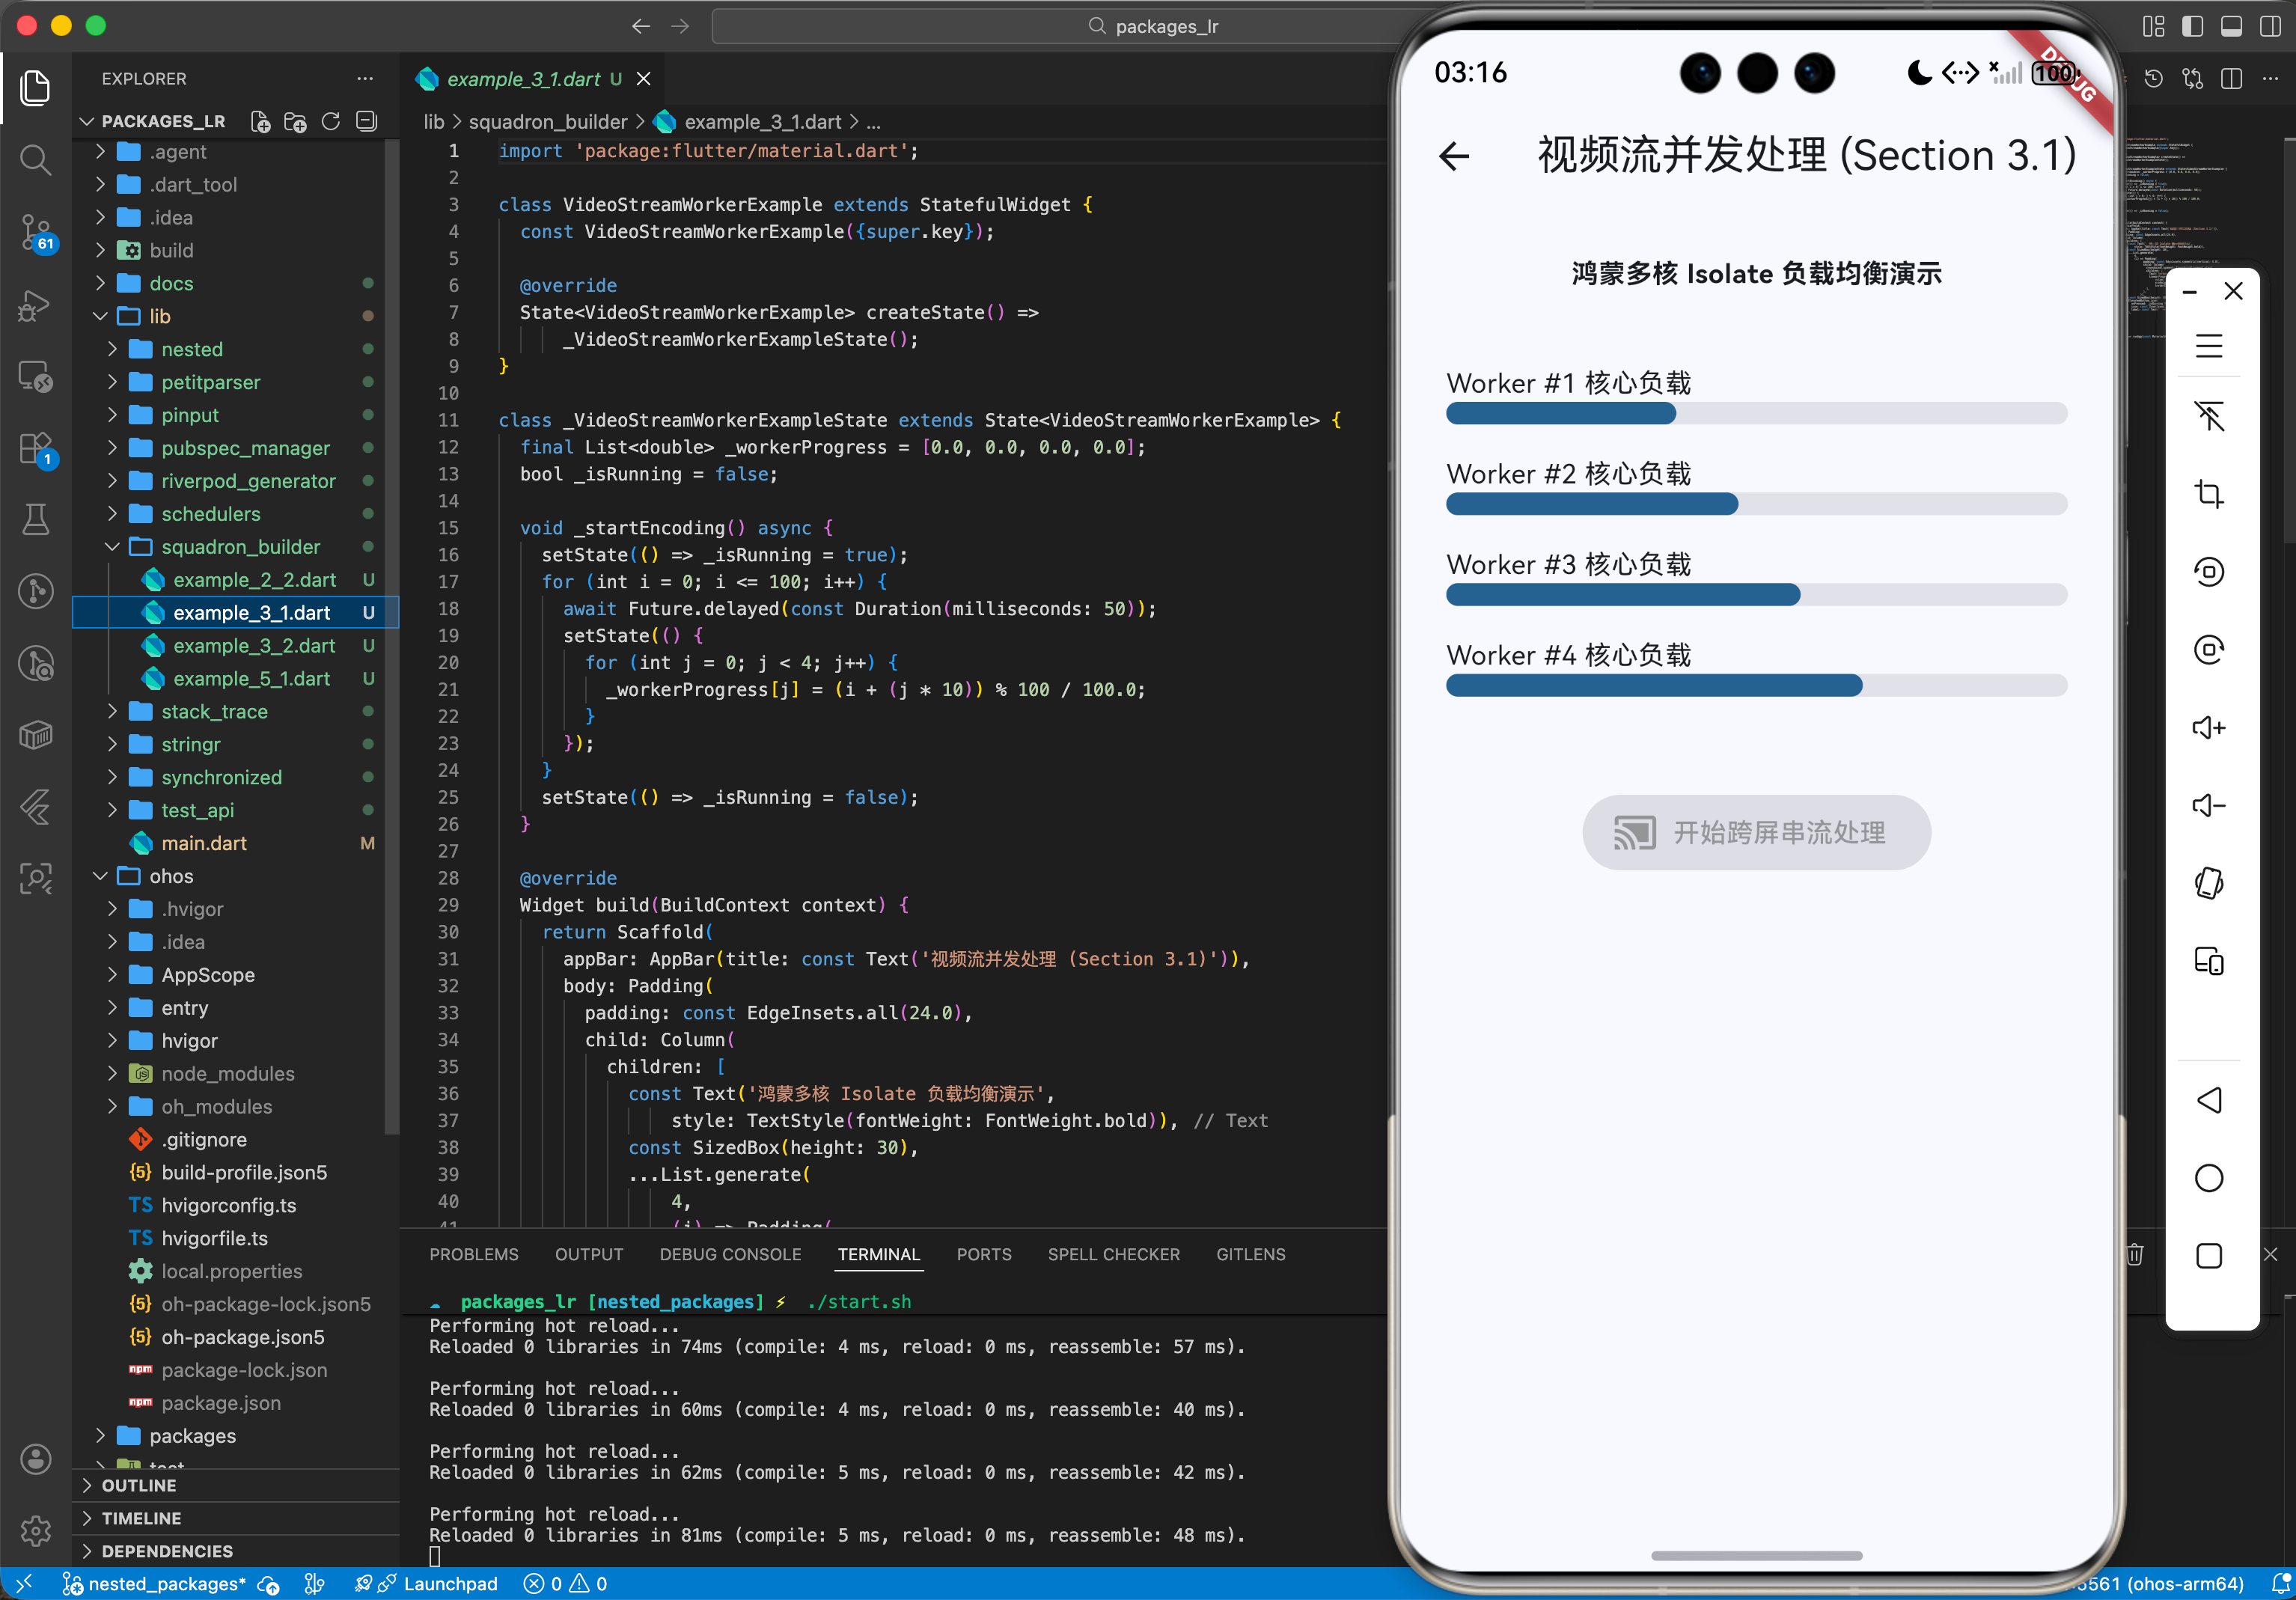Switch to the GITLENS panel tab
This screenshot has width=2296, height=1600.
[x=1251, y=1254]
